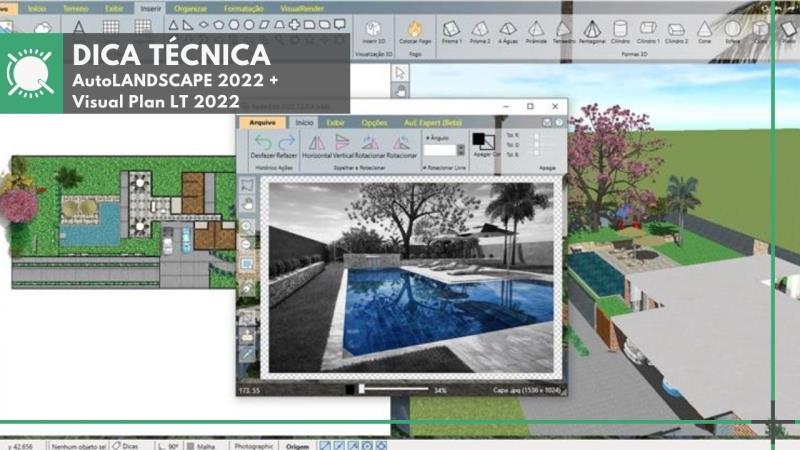Toggle the 90° ortho mode in status bar

point(168,446)
